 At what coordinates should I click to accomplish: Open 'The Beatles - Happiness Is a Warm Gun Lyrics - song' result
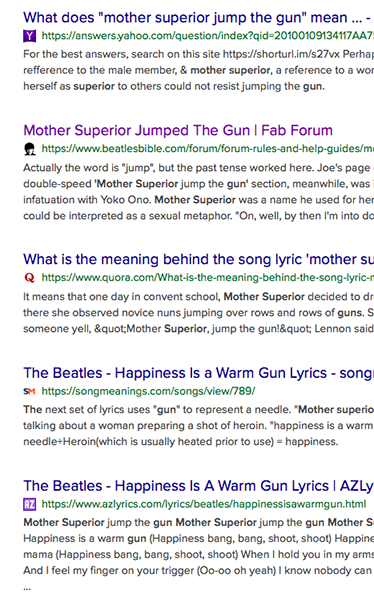point(199,373)
